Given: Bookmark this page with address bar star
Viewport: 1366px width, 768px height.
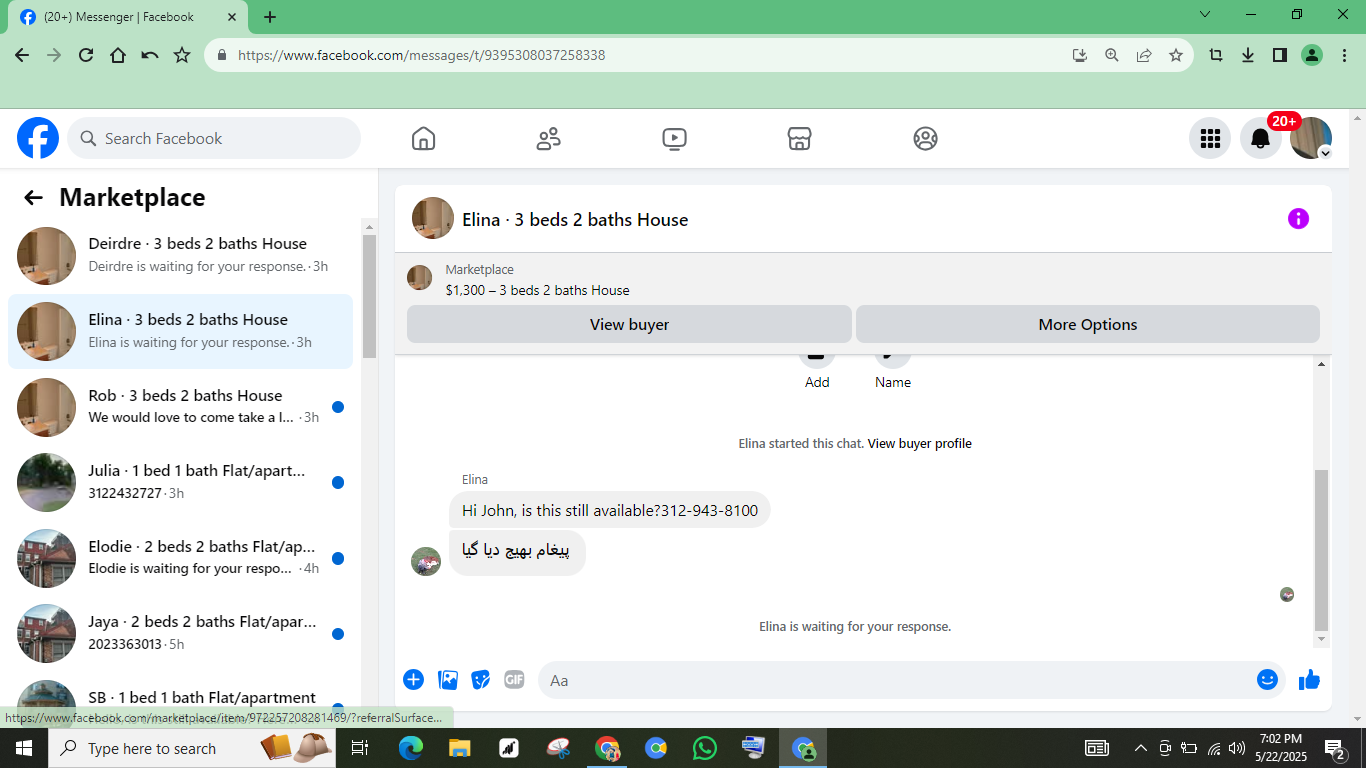Looking at the screenshot, I should coord(1176,55).
